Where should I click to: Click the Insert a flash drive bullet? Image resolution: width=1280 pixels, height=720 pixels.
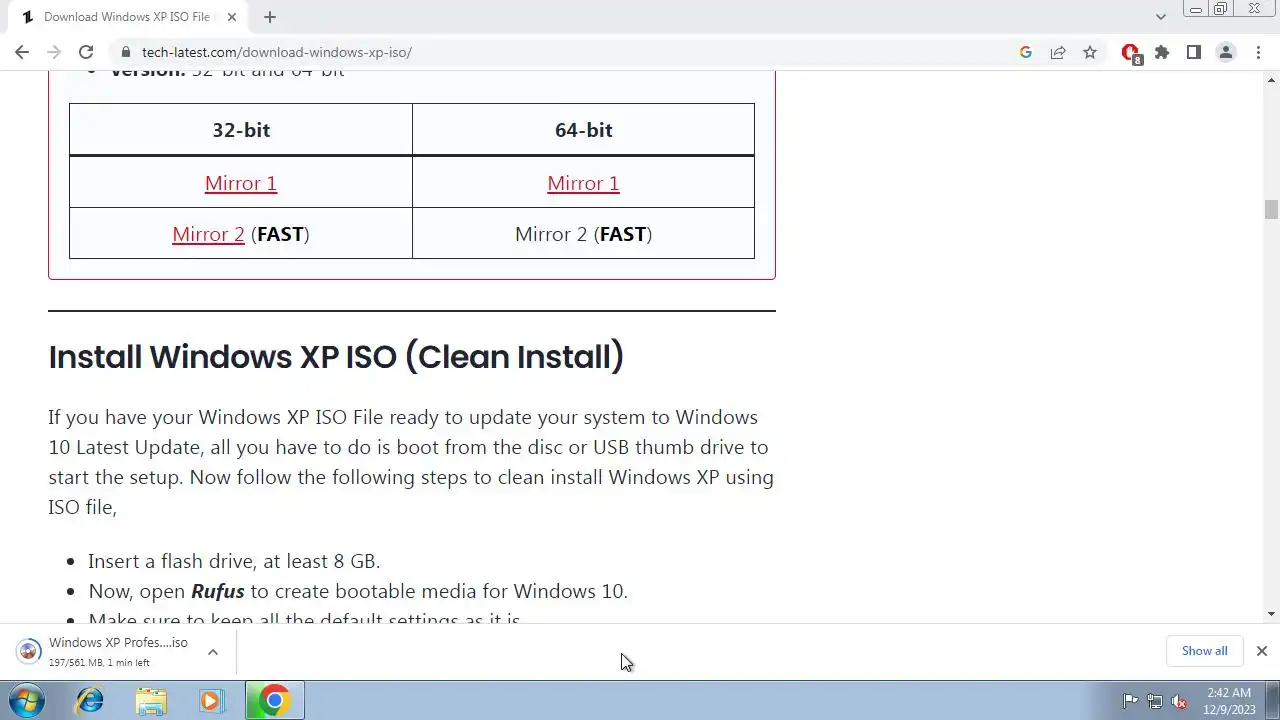[234, 561]
